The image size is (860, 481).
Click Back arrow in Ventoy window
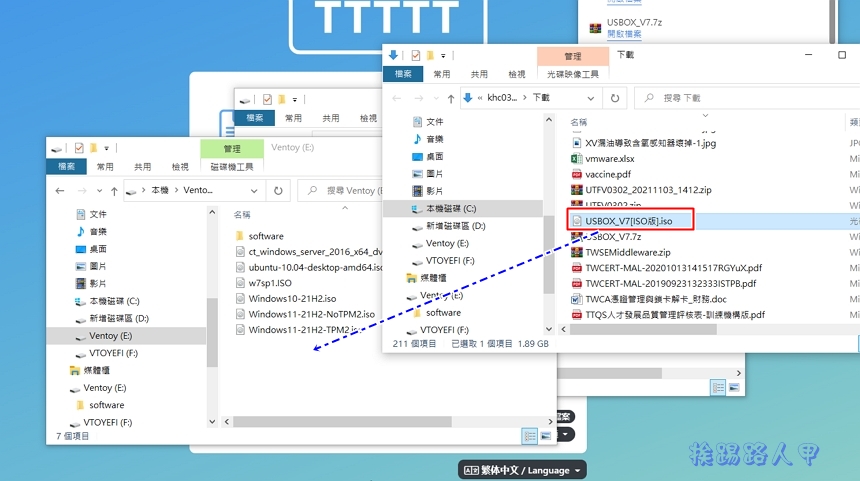[x=60, y=191]
